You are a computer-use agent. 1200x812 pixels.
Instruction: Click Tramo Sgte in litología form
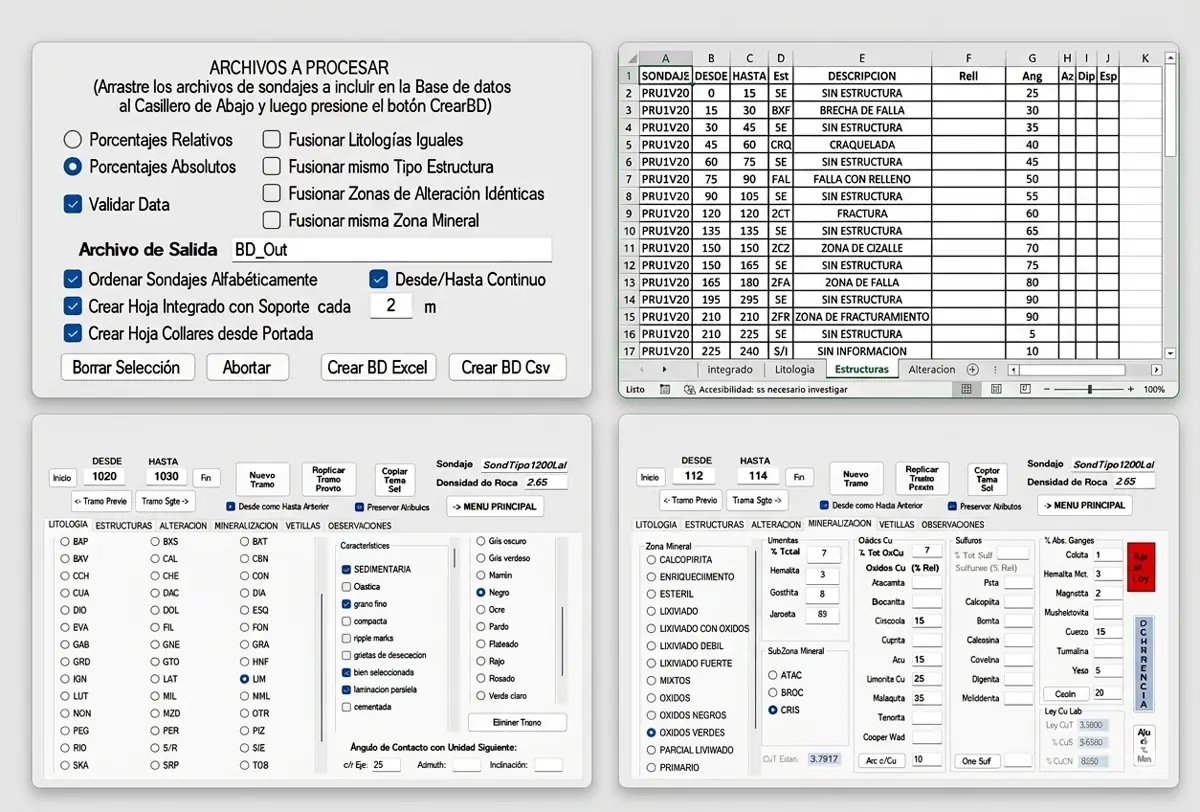[166, 501]
